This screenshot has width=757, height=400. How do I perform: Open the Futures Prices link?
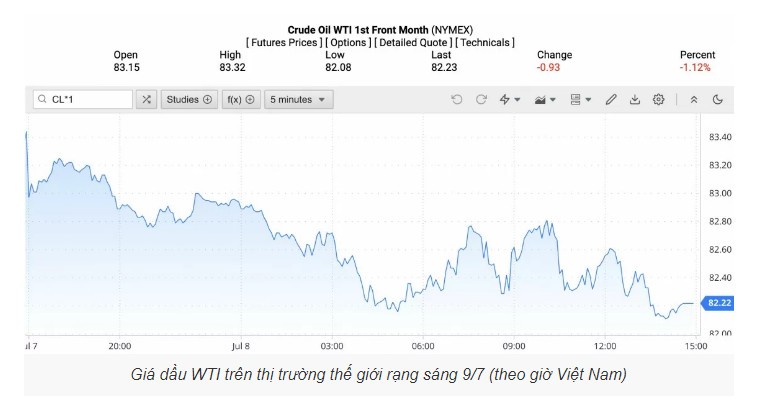(x=282, y=42)
